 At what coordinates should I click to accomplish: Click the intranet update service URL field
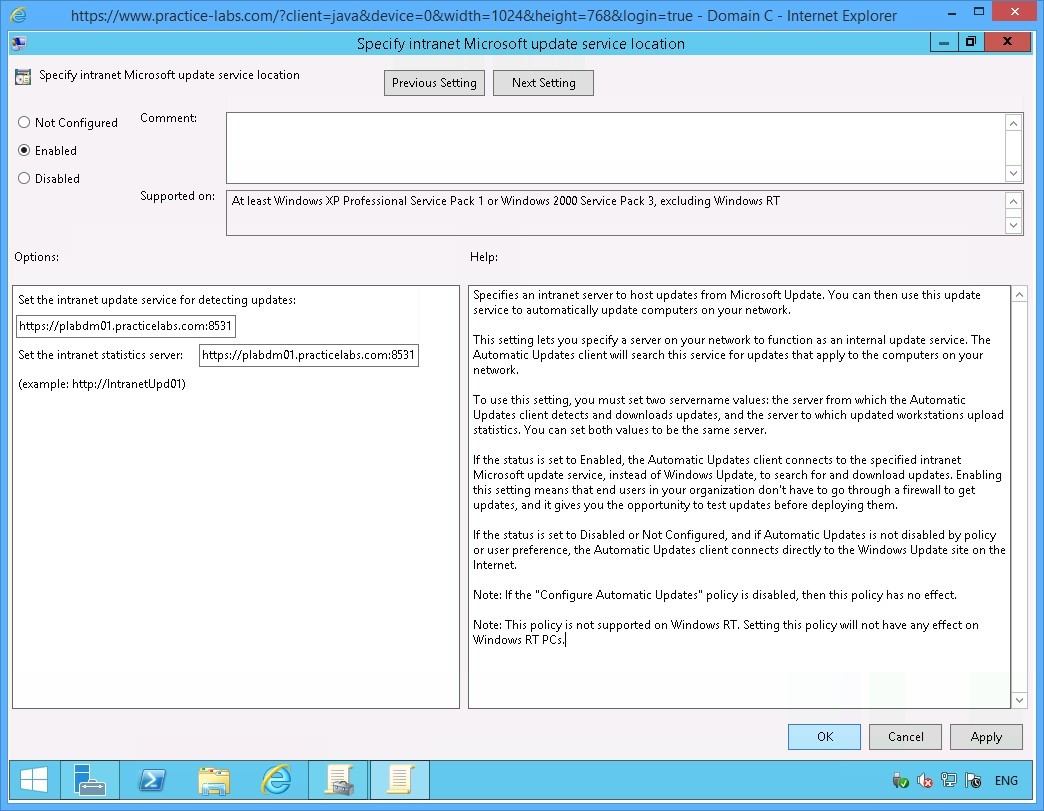126,326
